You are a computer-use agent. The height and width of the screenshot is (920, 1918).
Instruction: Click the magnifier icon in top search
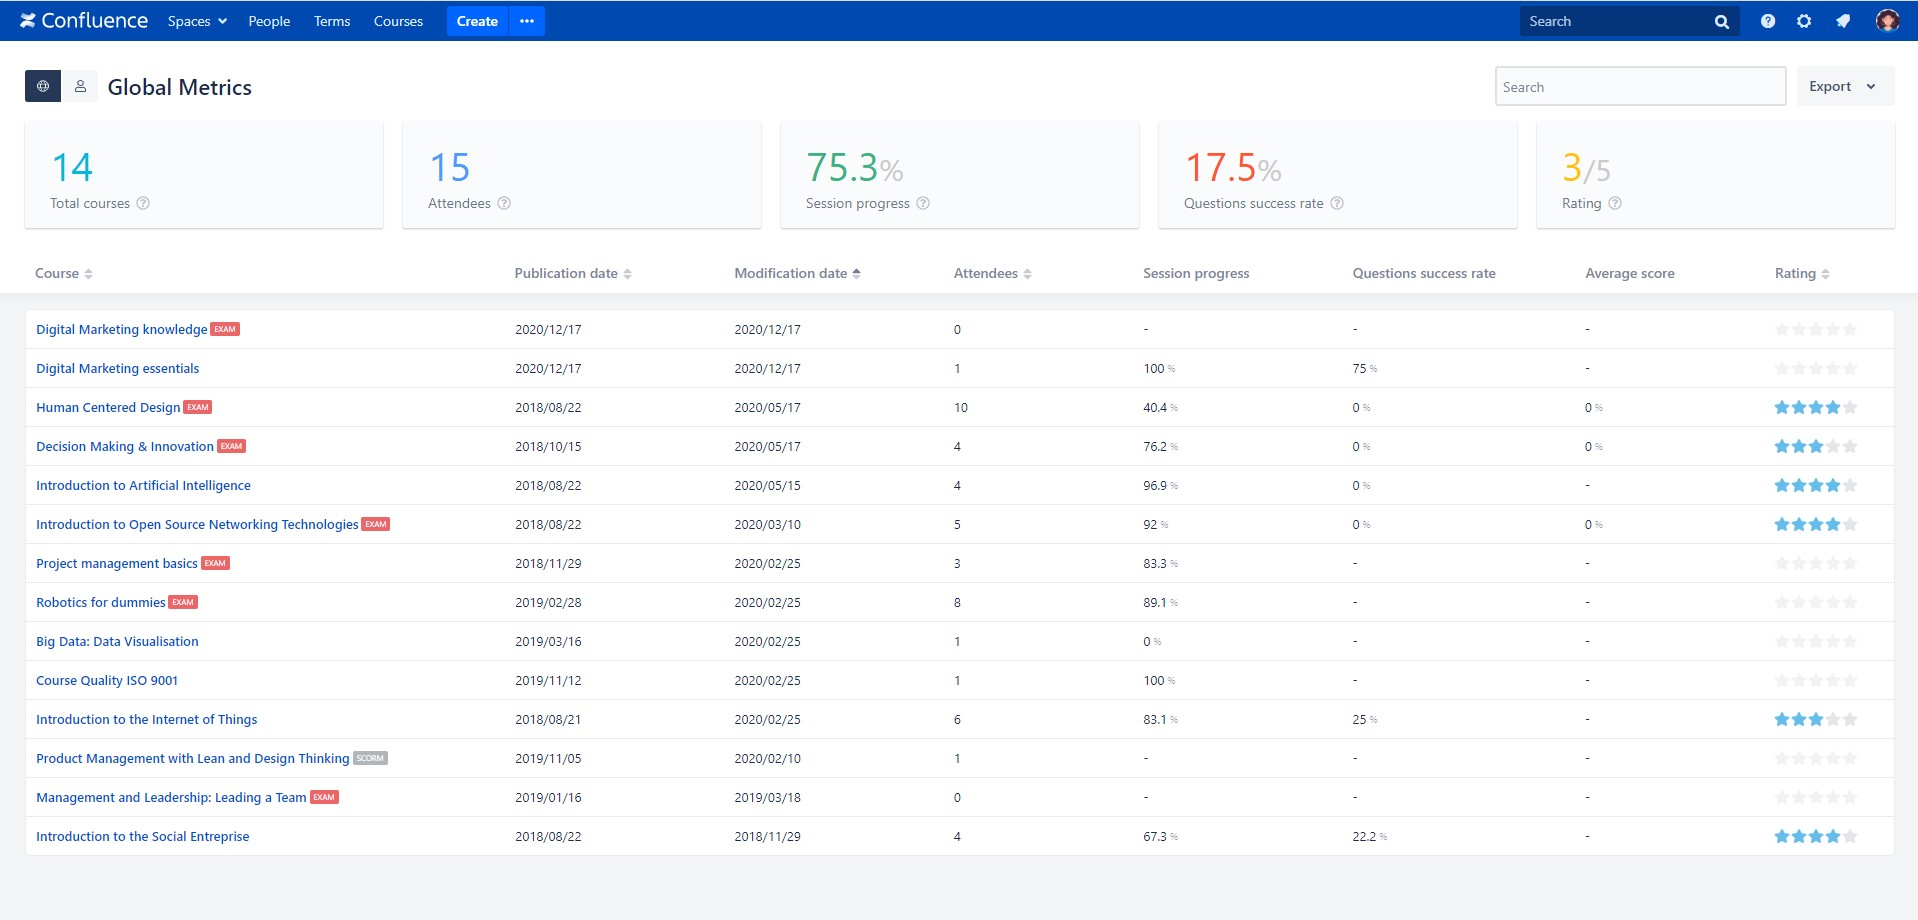click(x=1721, y=22)
